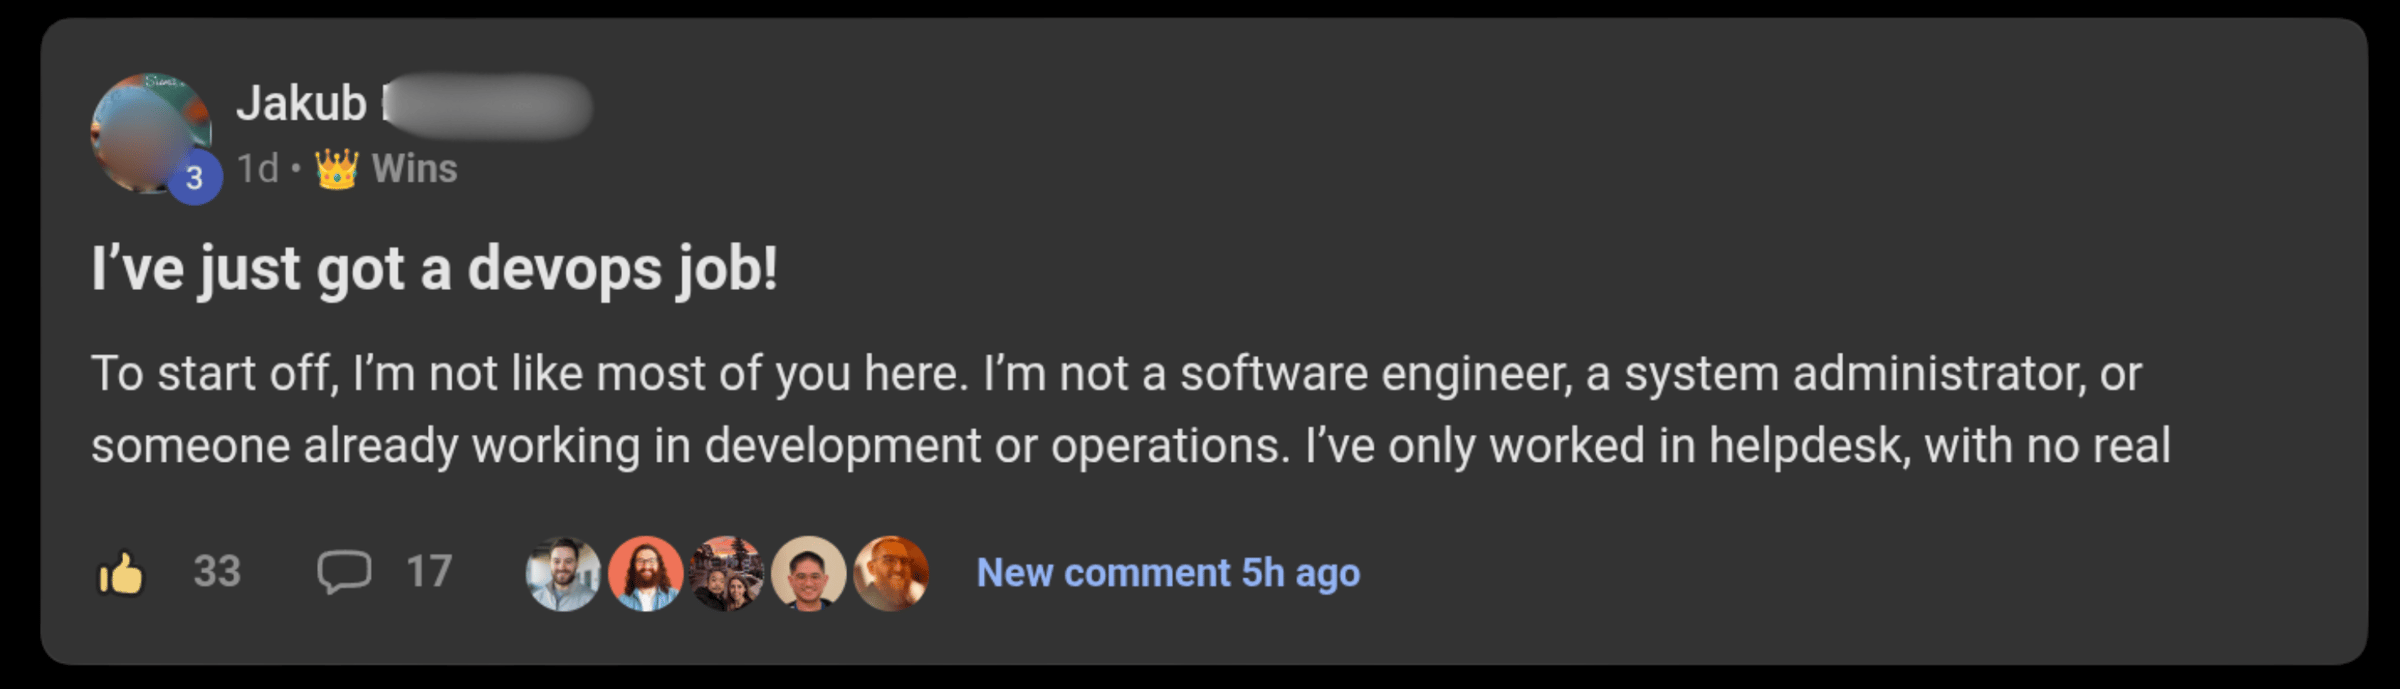Click the 33 likes count

(x=215, y=573)
